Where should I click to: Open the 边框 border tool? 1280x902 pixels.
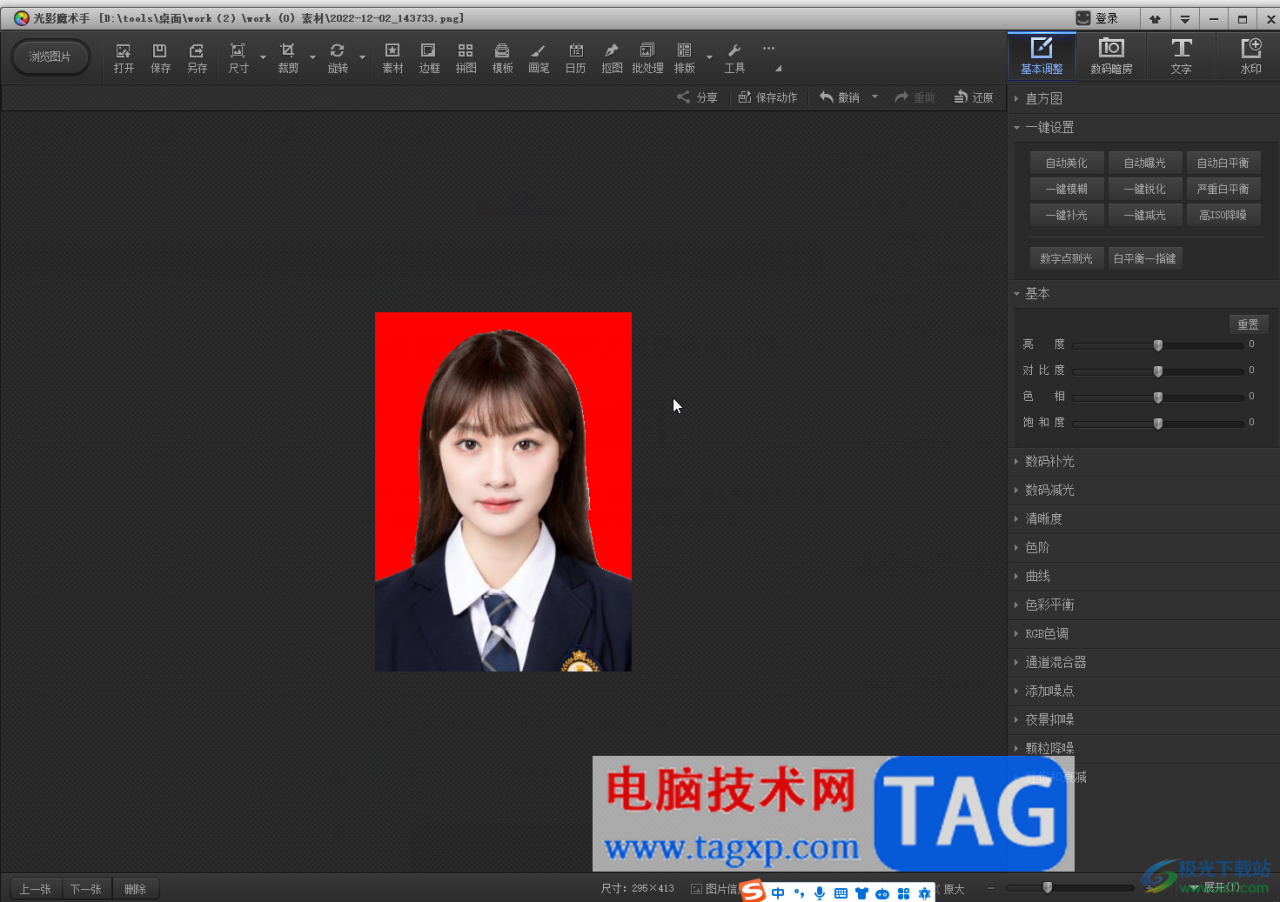point(429,58)
